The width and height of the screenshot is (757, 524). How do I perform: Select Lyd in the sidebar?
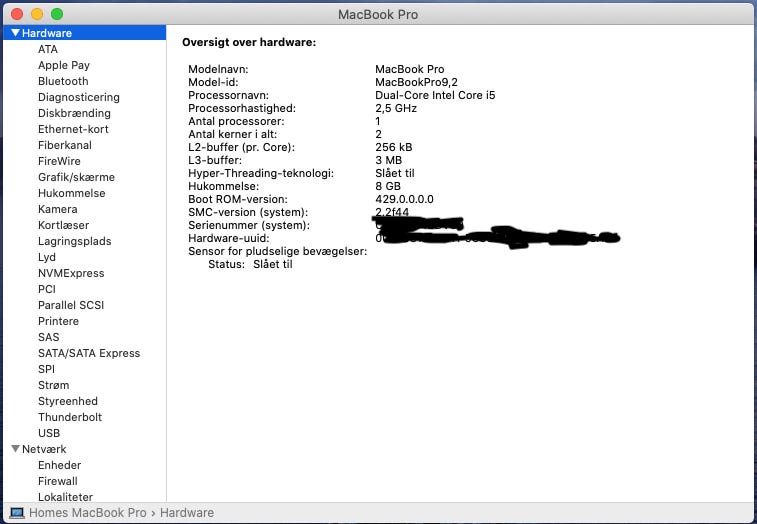click(x=47, y=257)
